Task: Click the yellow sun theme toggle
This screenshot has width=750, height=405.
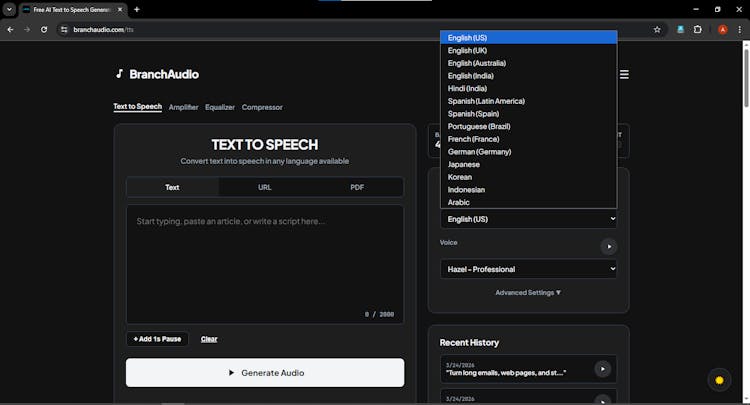Action: tap(719, 380)
